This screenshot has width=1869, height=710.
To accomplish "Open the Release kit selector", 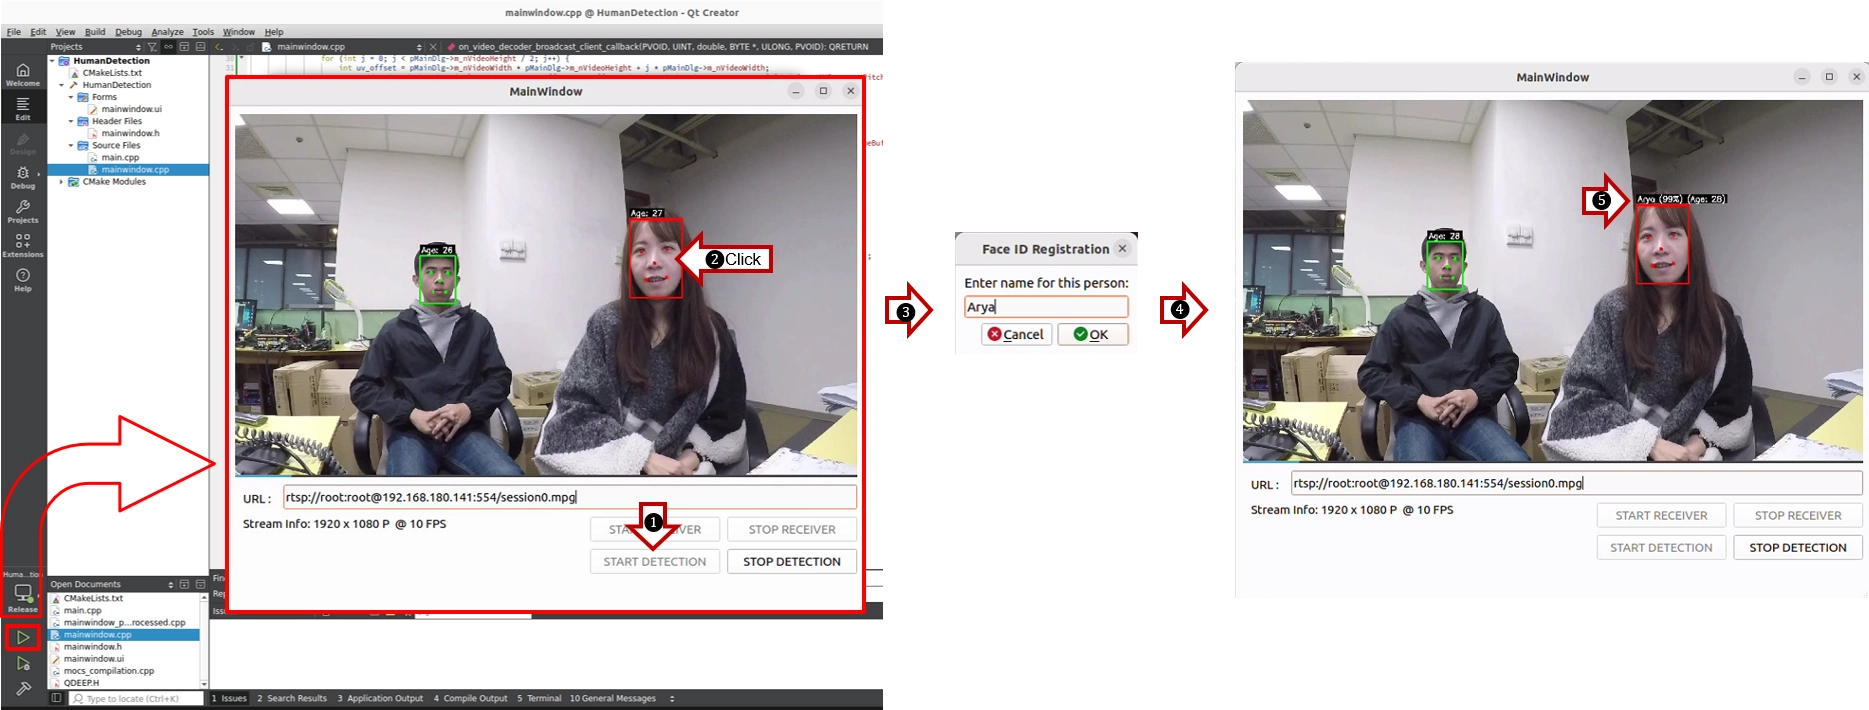I will (x=23, y=597).
